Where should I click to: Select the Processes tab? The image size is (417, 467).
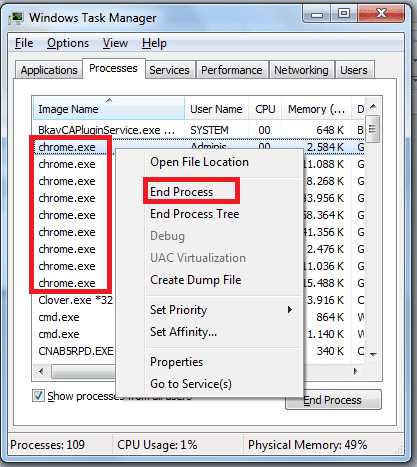click(113, 68)
